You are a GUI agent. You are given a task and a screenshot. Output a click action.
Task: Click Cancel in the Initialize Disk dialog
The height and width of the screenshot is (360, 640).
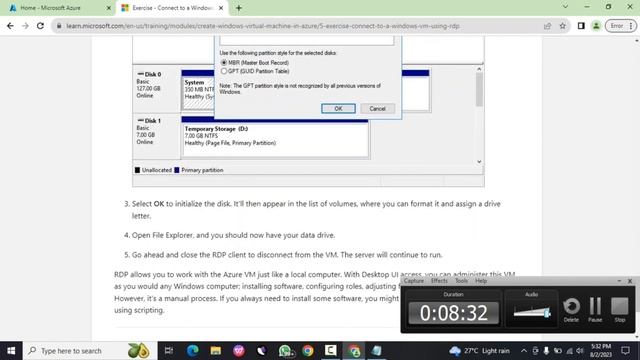click(x=377, y=109)
